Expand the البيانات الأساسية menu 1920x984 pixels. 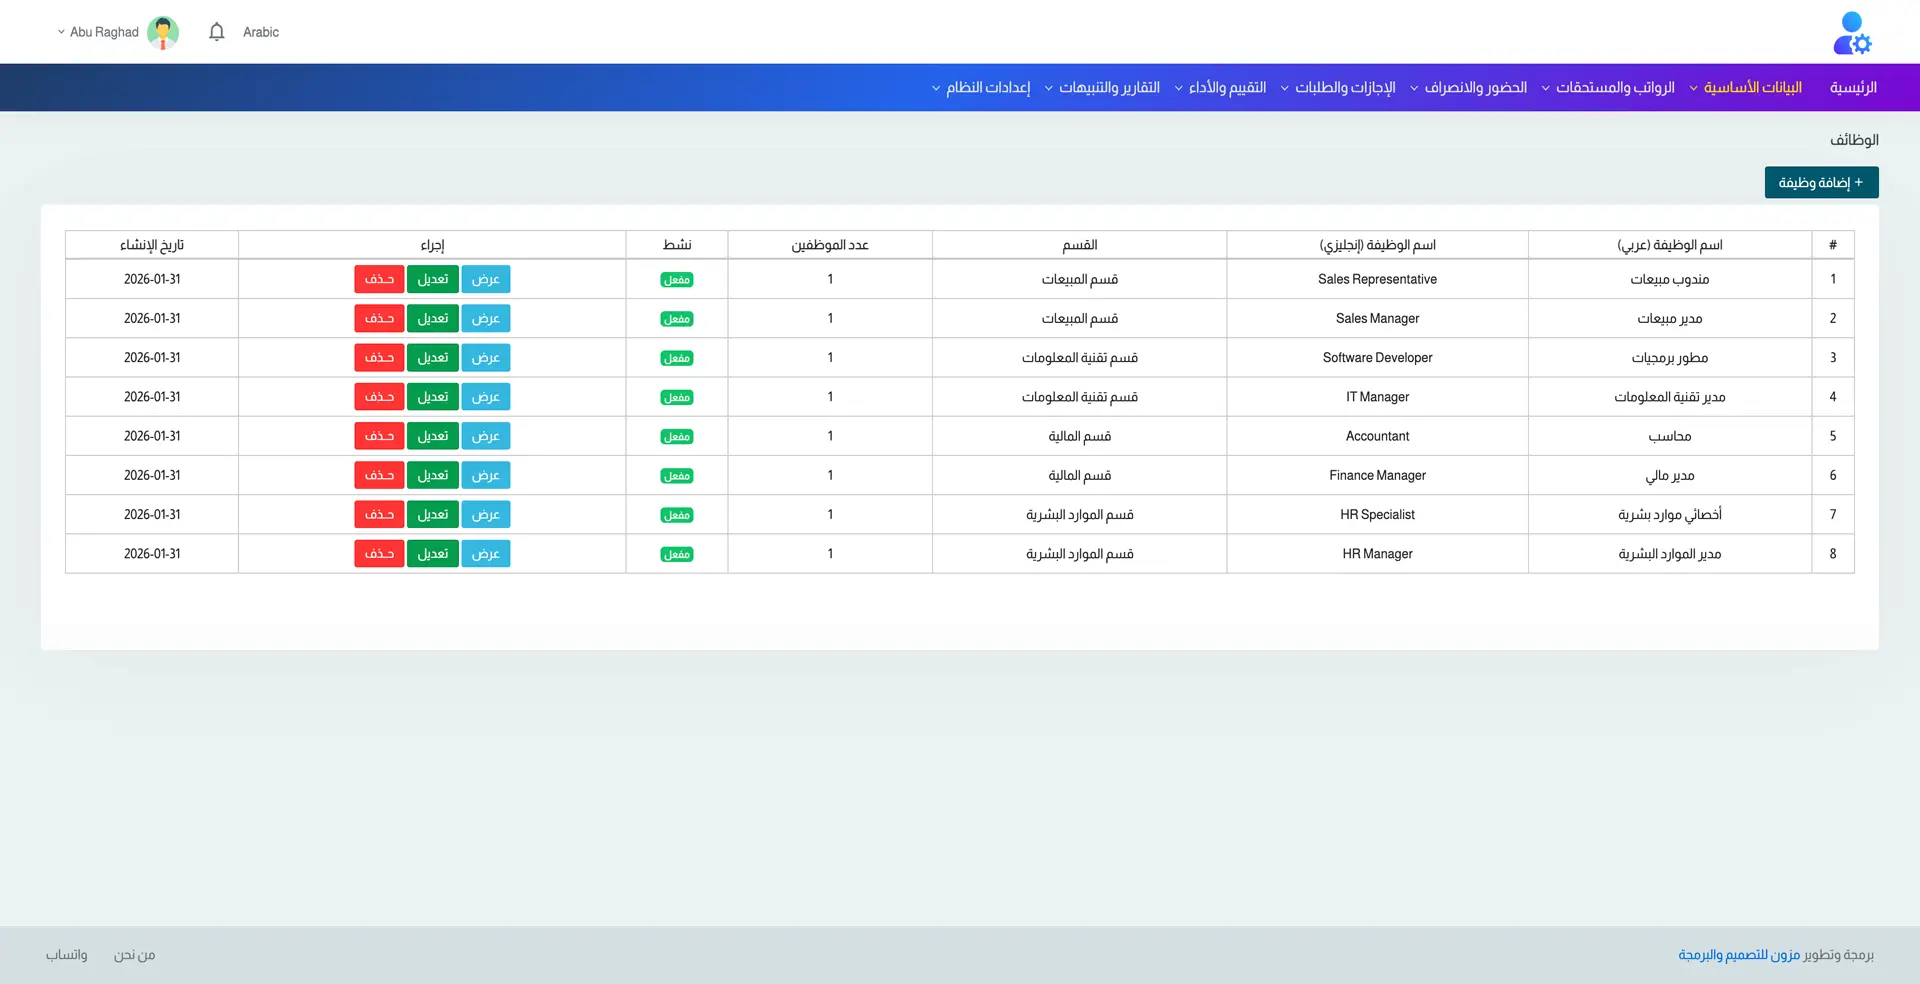1751,88
